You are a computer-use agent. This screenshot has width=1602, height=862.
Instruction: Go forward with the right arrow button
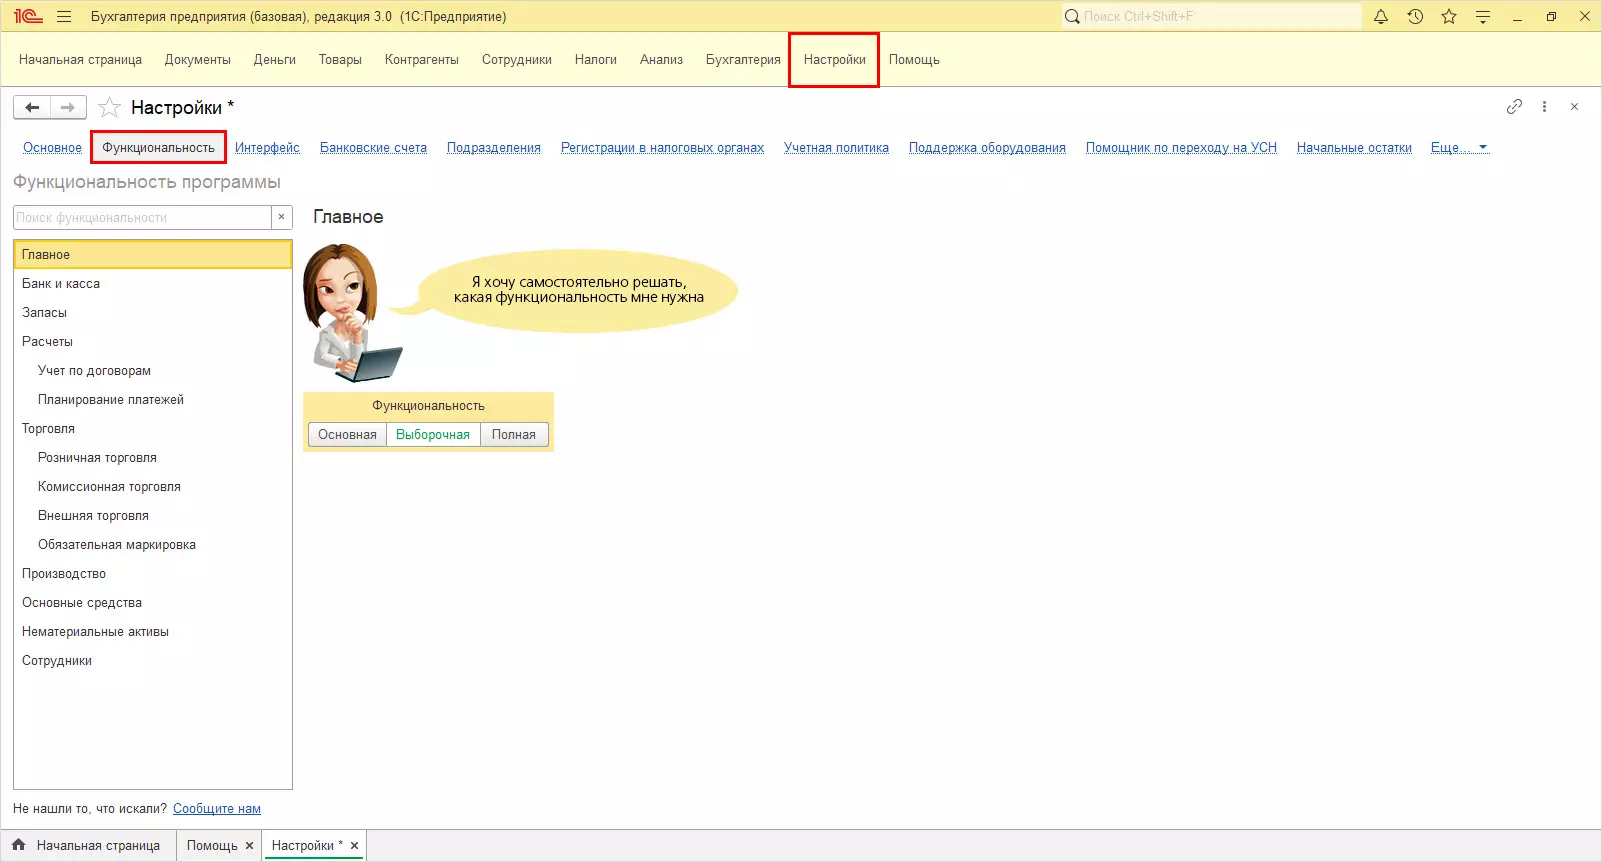[x=68, y=107]
